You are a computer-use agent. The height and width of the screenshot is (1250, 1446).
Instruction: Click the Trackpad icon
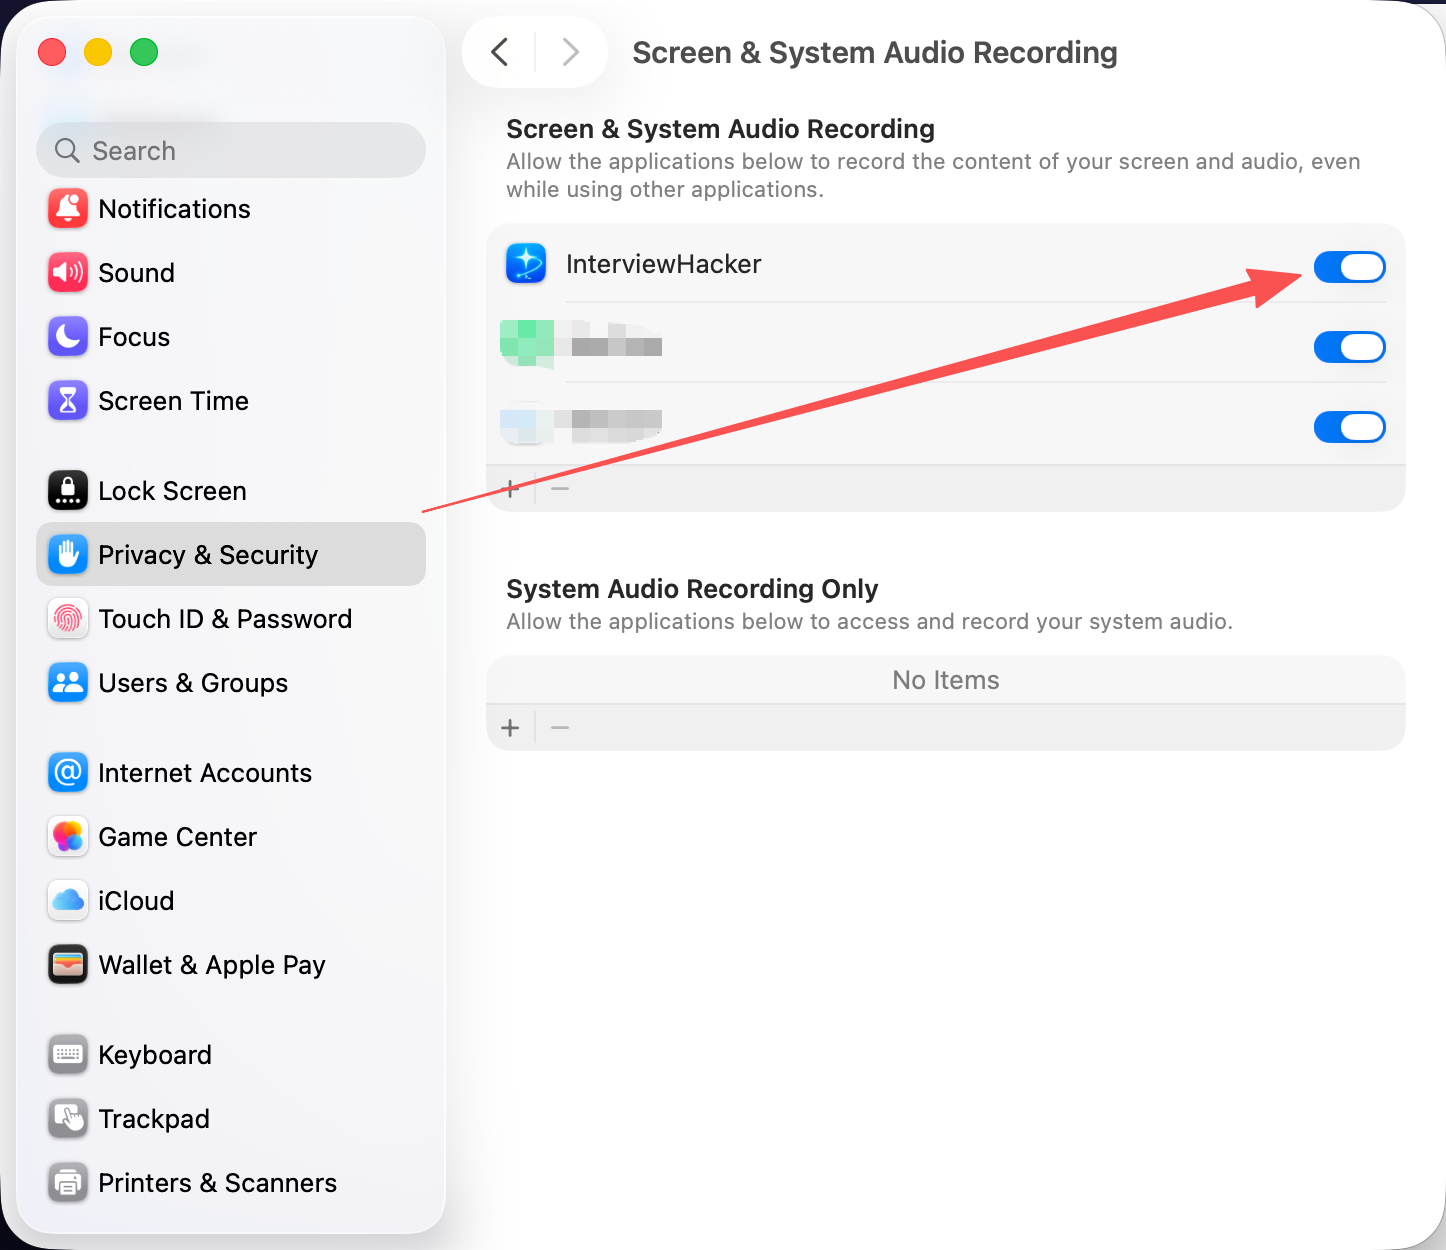pos(68,1119)
